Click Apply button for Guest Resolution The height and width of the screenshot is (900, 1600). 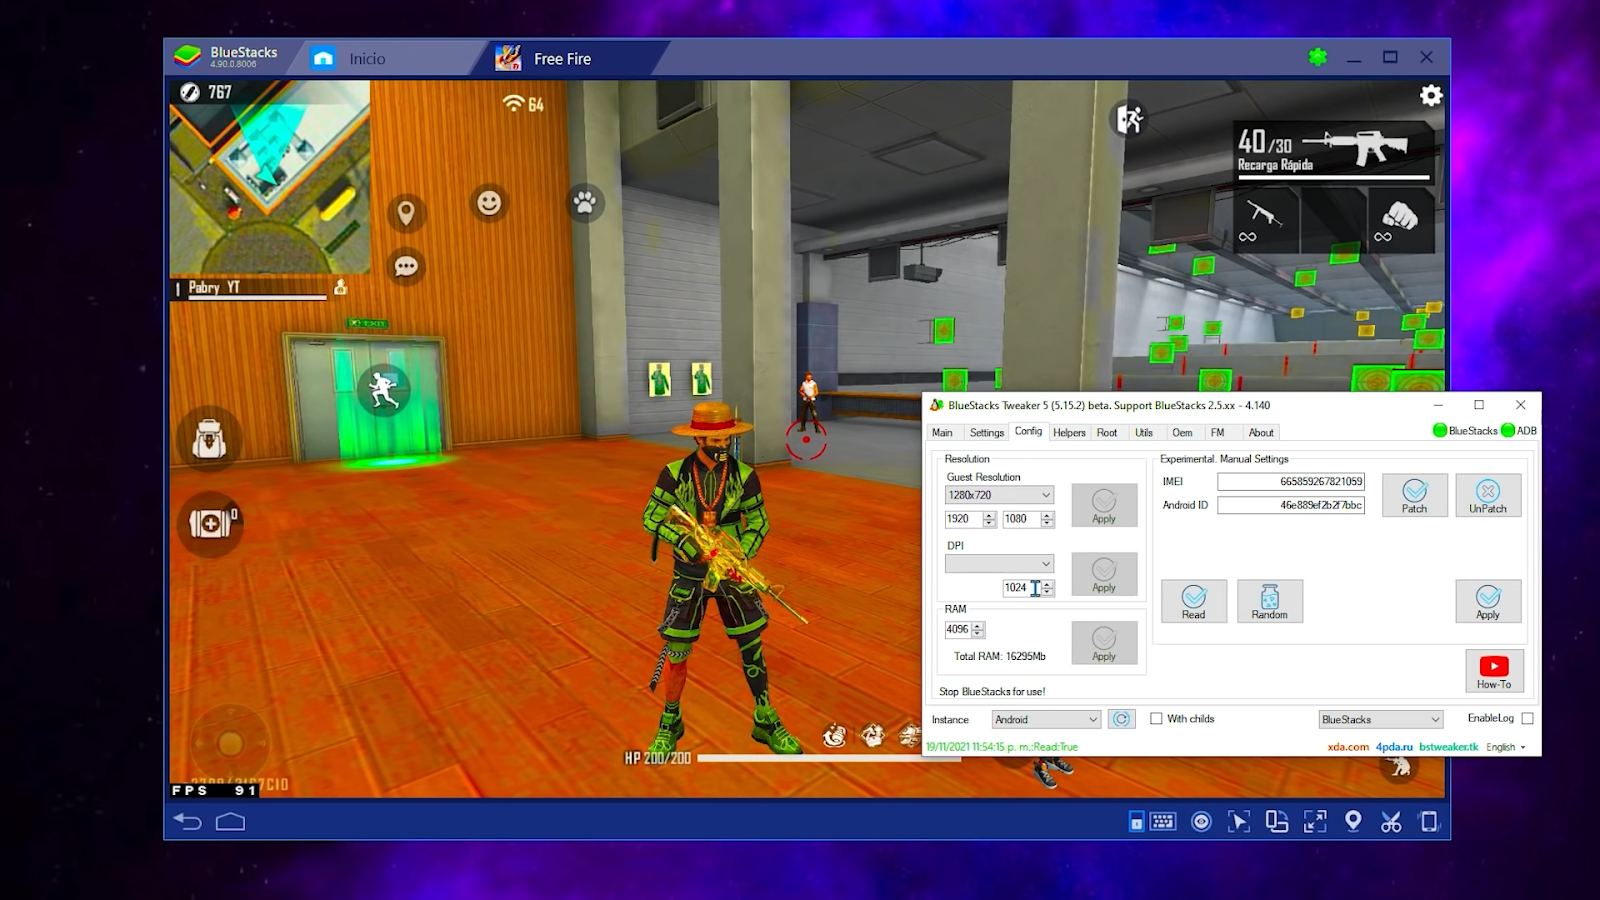pyautogui.click(x=1104, y=505)
